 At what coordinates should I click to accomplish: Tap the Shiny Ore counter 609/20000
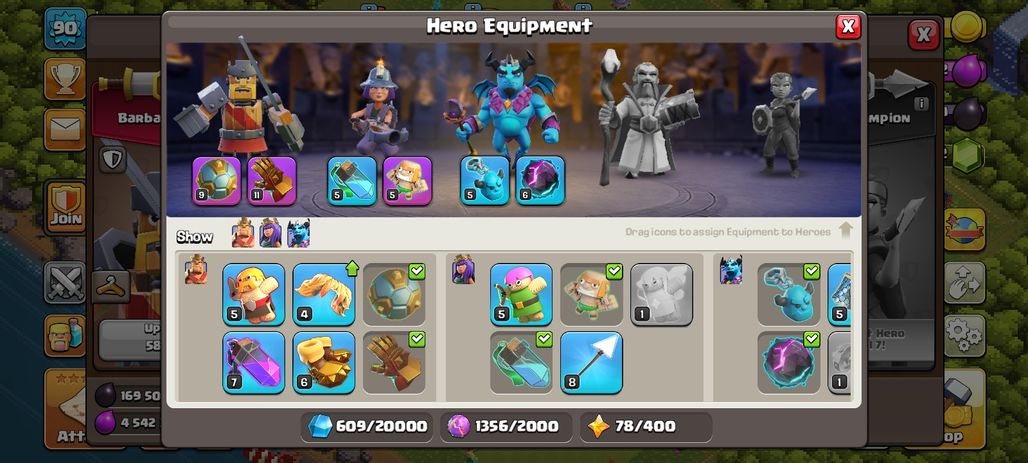point(369,426)
